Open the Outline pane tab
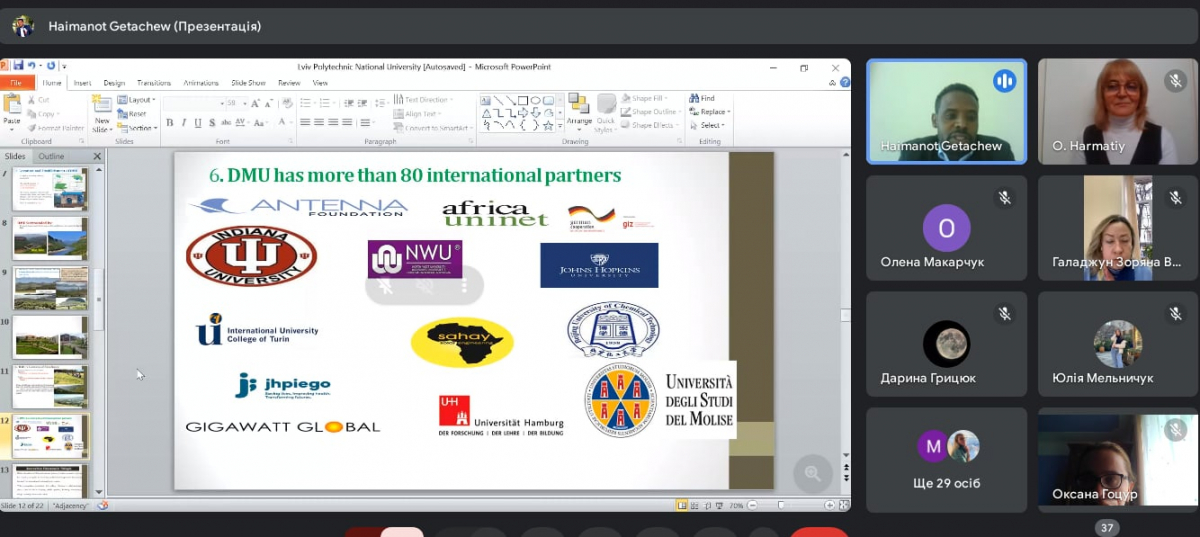Image resolution: width=1200 pixels, height=537 pixels. 51,157
